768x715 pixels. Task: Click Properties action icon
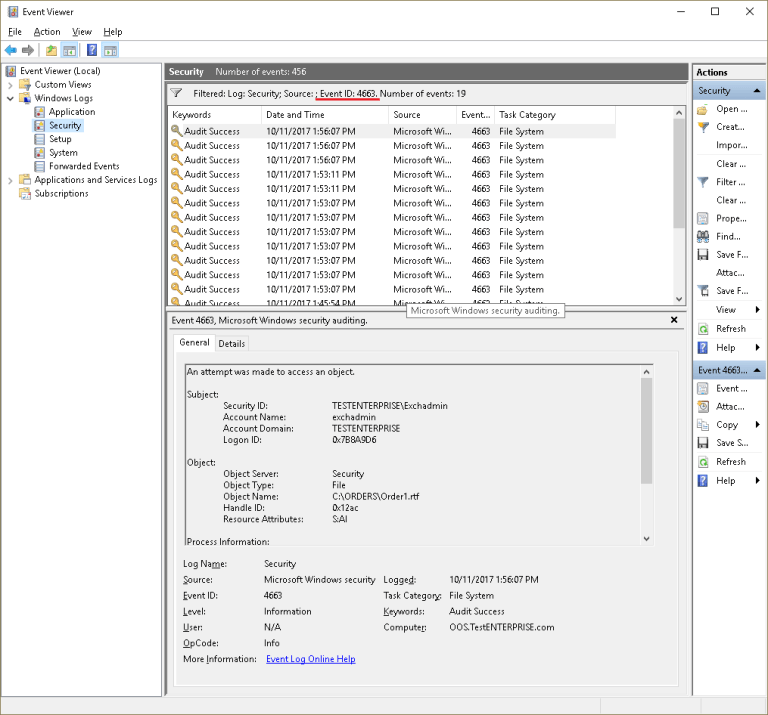(x=703, y=218)
